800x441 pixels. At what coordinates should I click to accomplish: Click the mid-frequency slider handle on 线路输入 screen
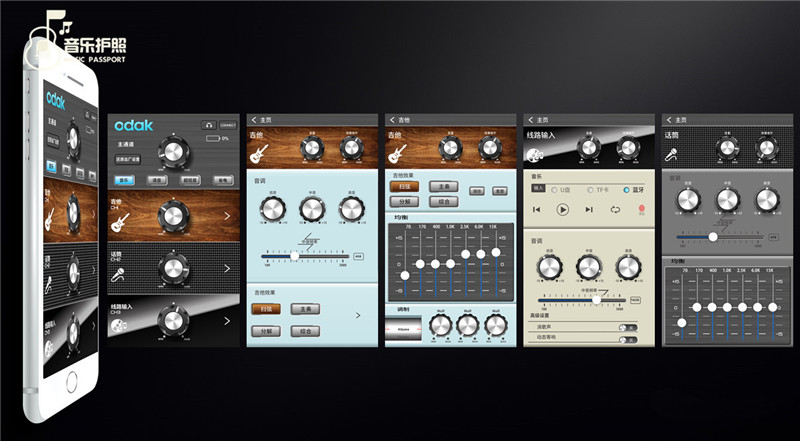click(x=596, y=300)
